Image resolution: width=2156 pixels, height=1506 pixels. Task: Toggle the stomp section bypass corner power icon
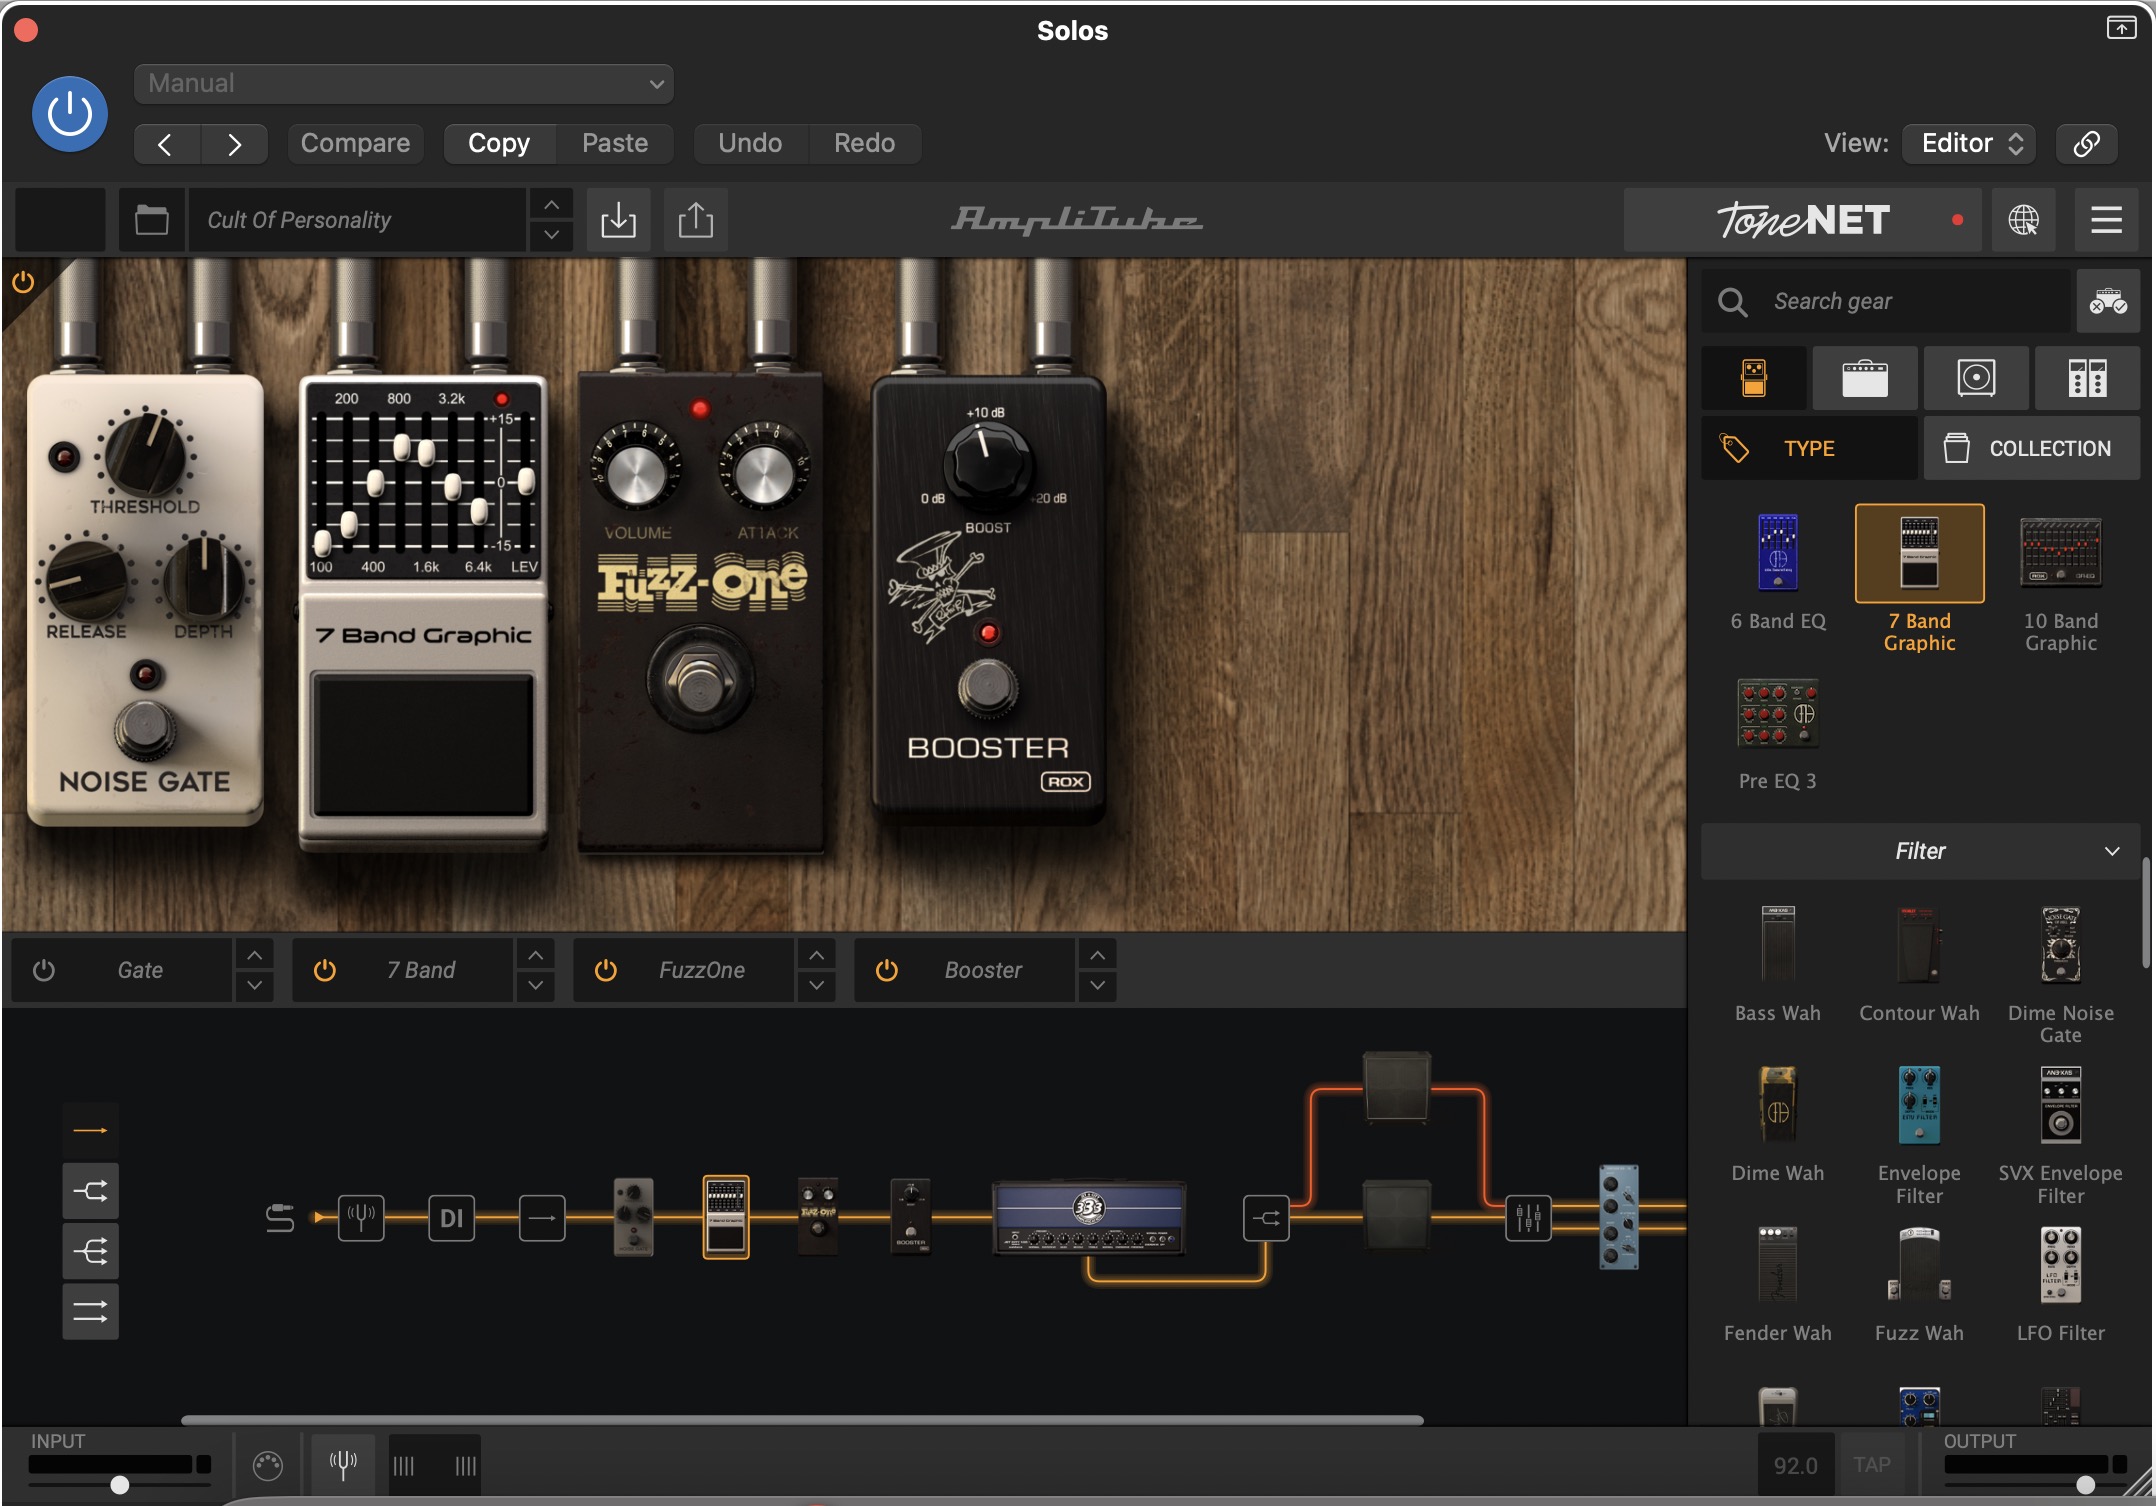23,282
